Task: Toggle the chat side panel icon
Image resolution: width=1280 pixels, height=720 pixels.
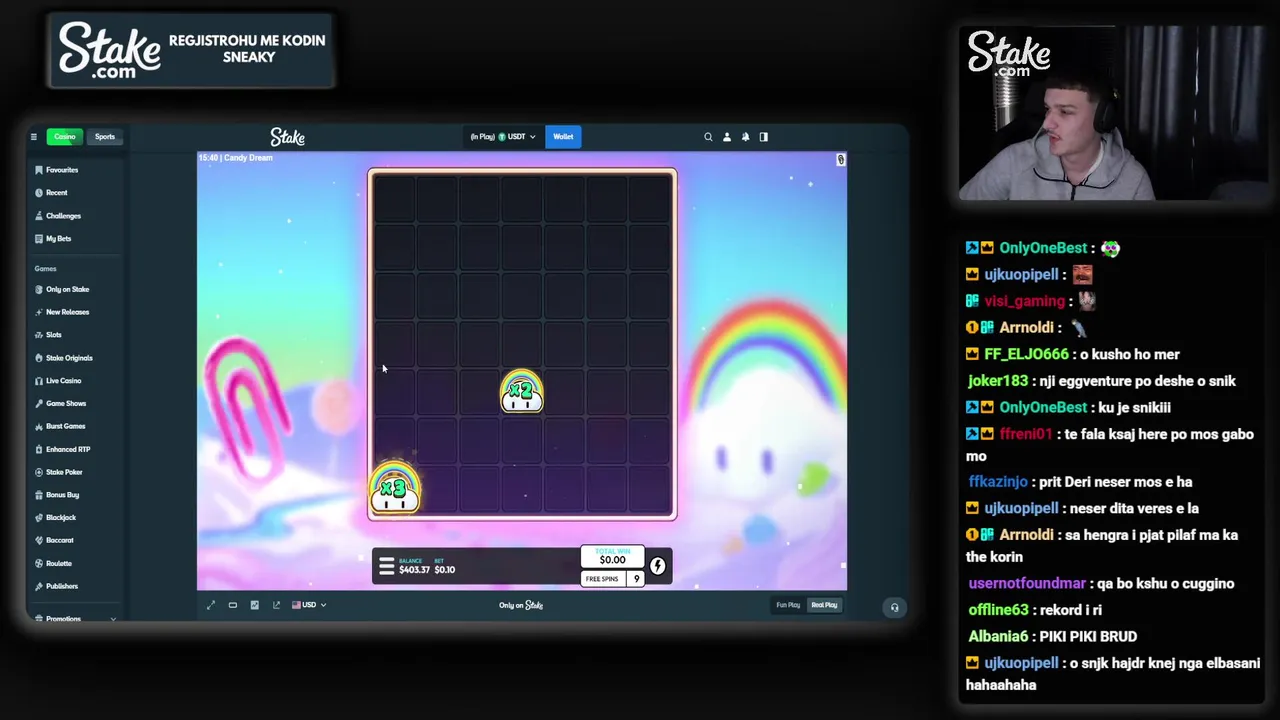Action: click(x=764, y=137)
